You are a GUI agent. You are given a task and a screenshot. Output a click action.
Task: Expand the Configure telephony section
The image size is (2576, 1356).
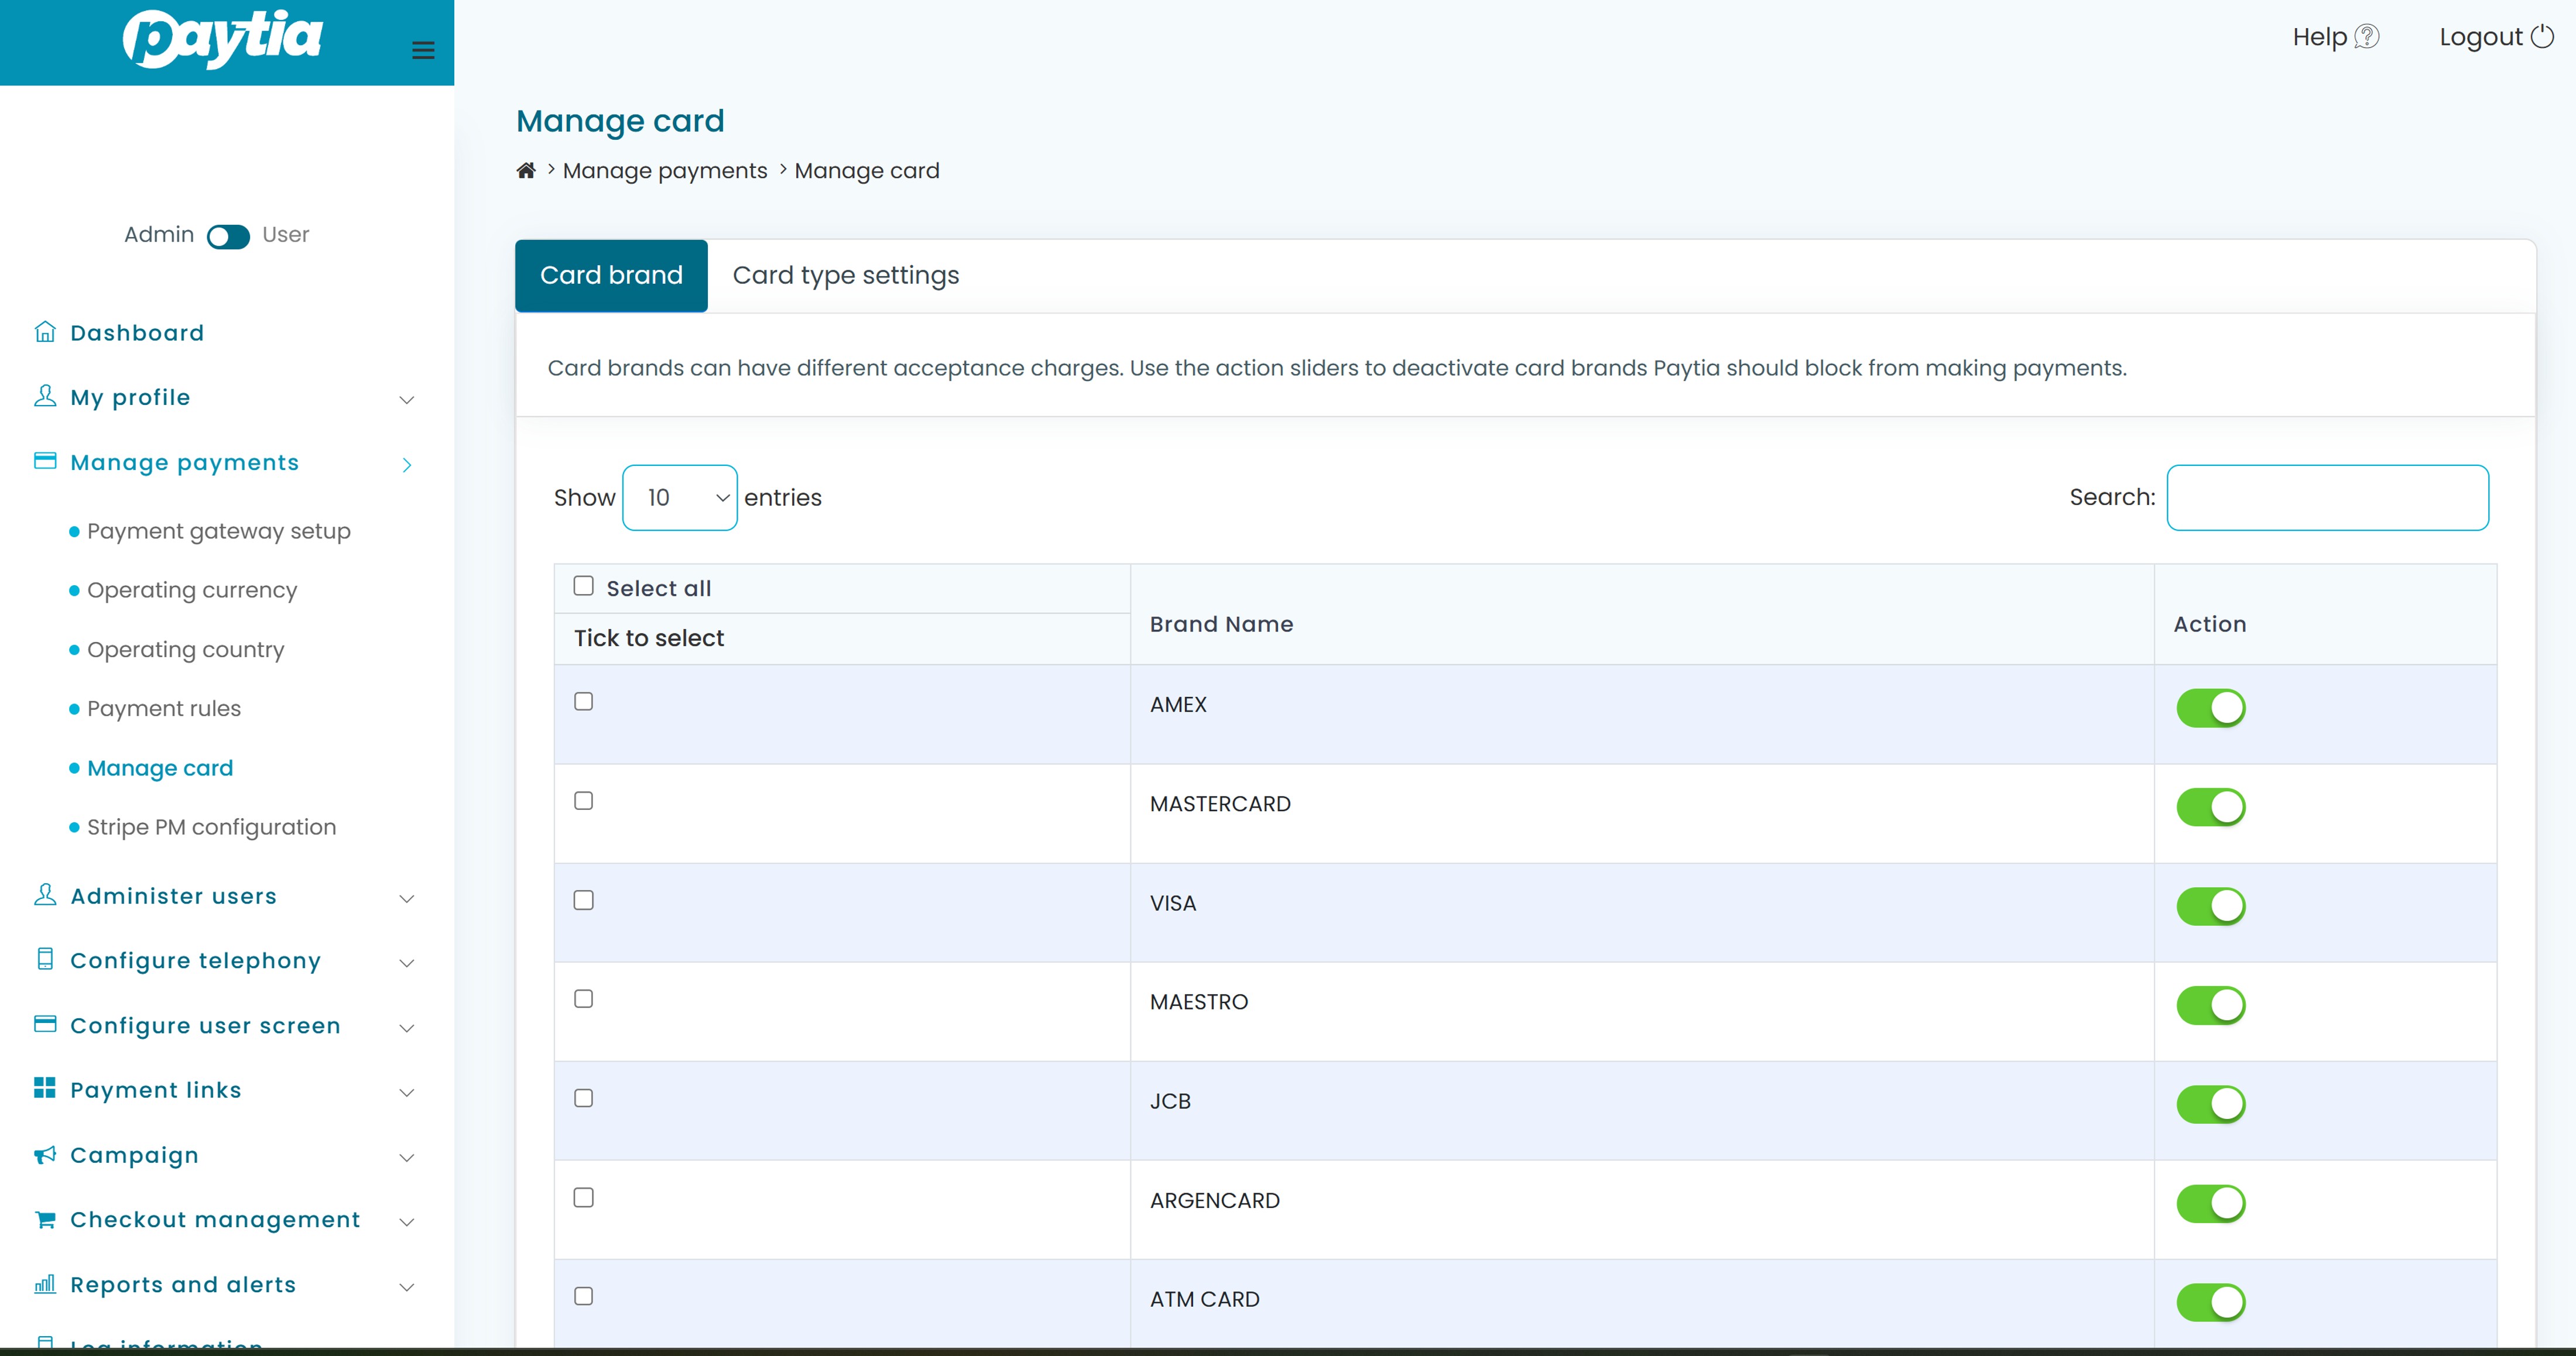195,960
